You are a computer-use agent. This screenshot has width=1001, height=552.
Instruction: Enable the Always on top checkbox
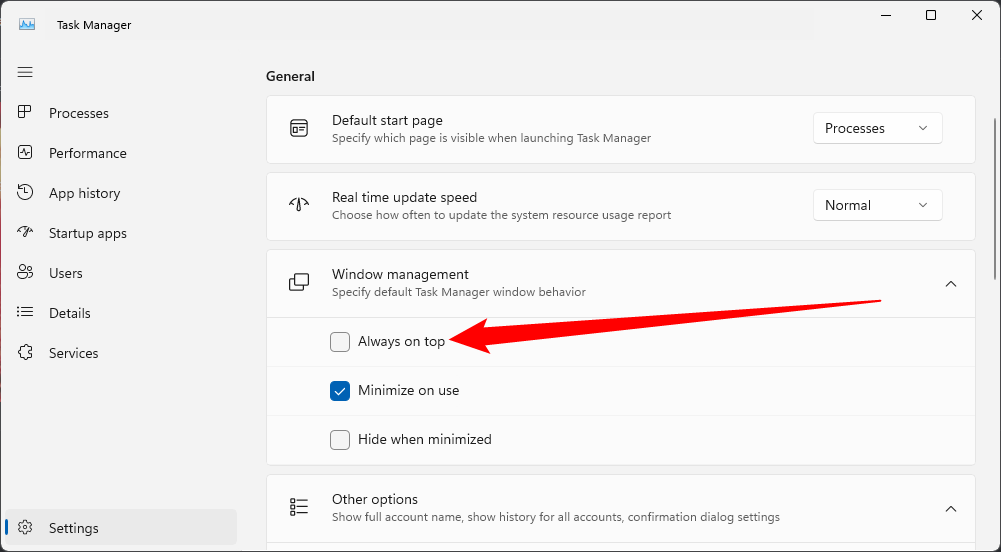tap(340, 341)
